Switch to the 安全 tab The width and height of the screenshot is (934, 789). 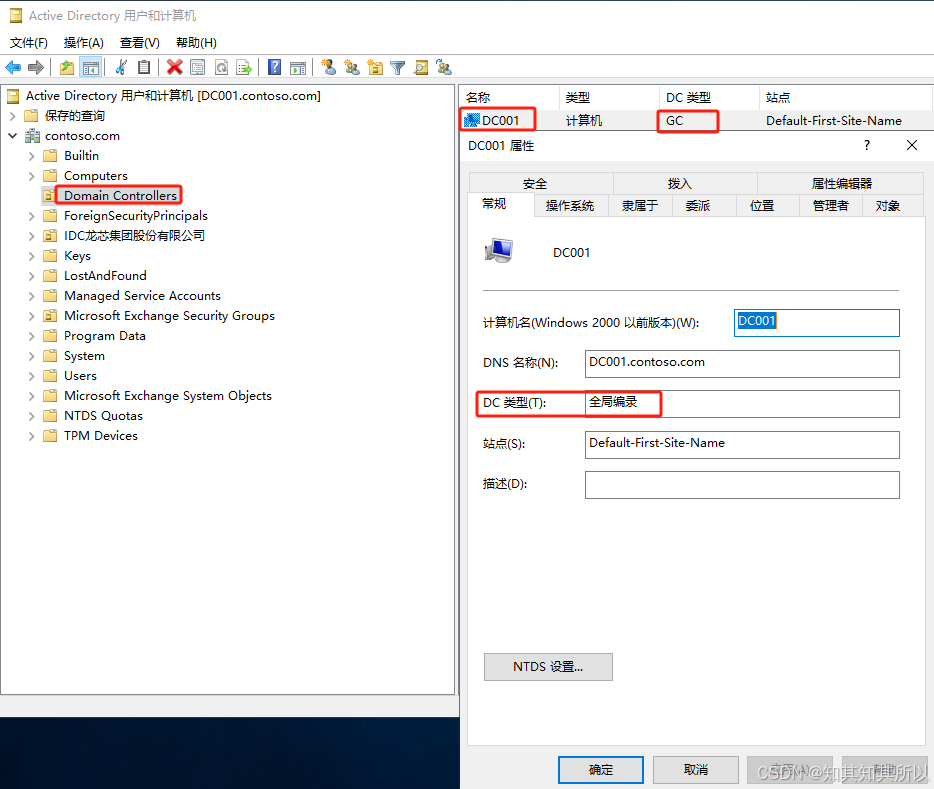[541, 183]
